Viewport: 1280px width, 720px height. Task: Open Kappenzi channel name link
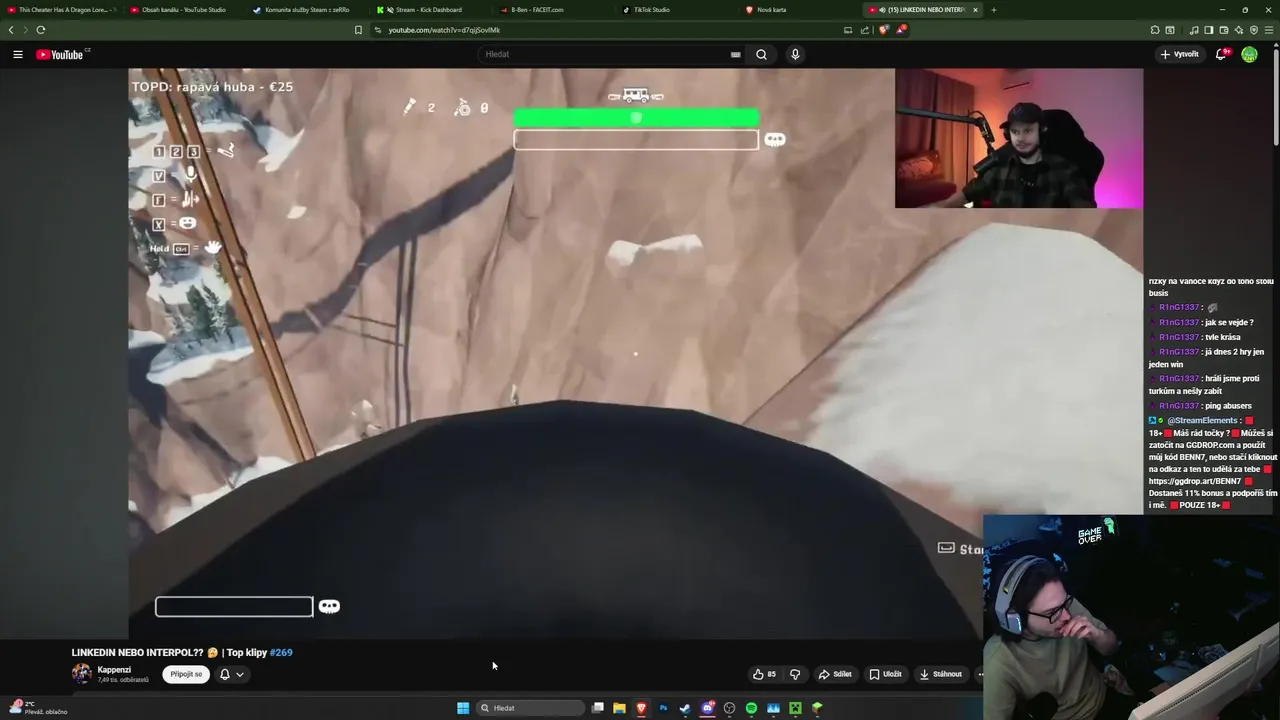[x=114, y=669]
